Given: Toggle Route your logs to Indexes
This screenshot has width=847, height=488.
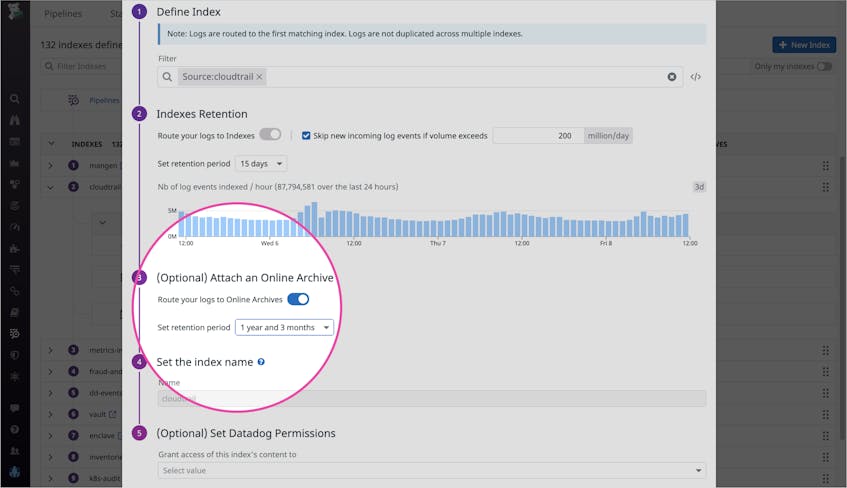Looking at the screenshot, I should 270,135.
